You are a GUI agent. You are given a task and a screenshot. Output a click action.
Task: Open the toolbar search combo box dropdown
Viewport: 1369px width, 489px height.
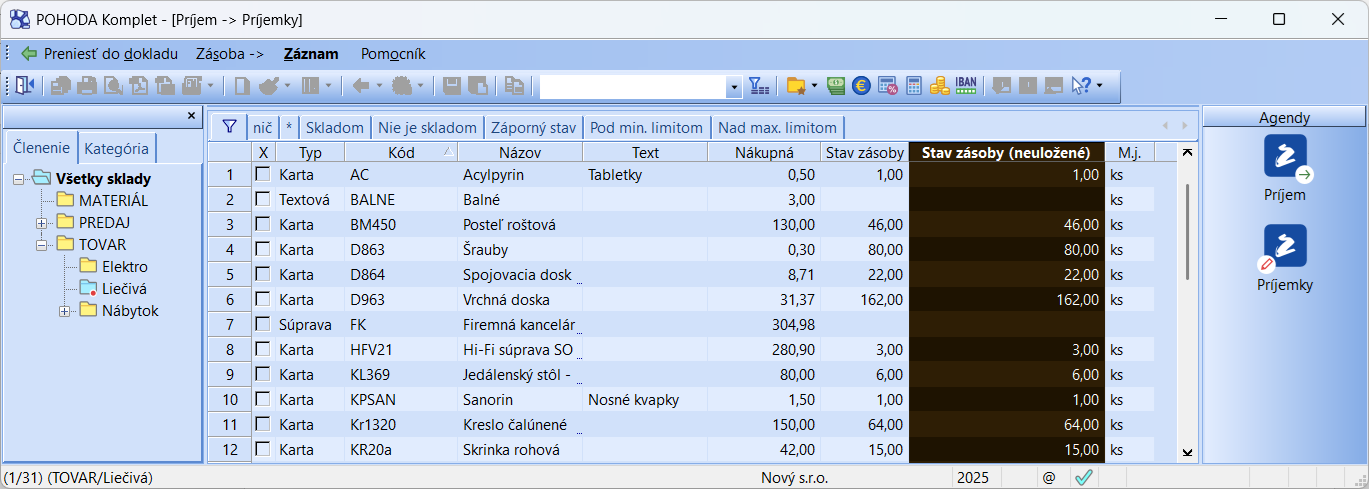(735, 88)
